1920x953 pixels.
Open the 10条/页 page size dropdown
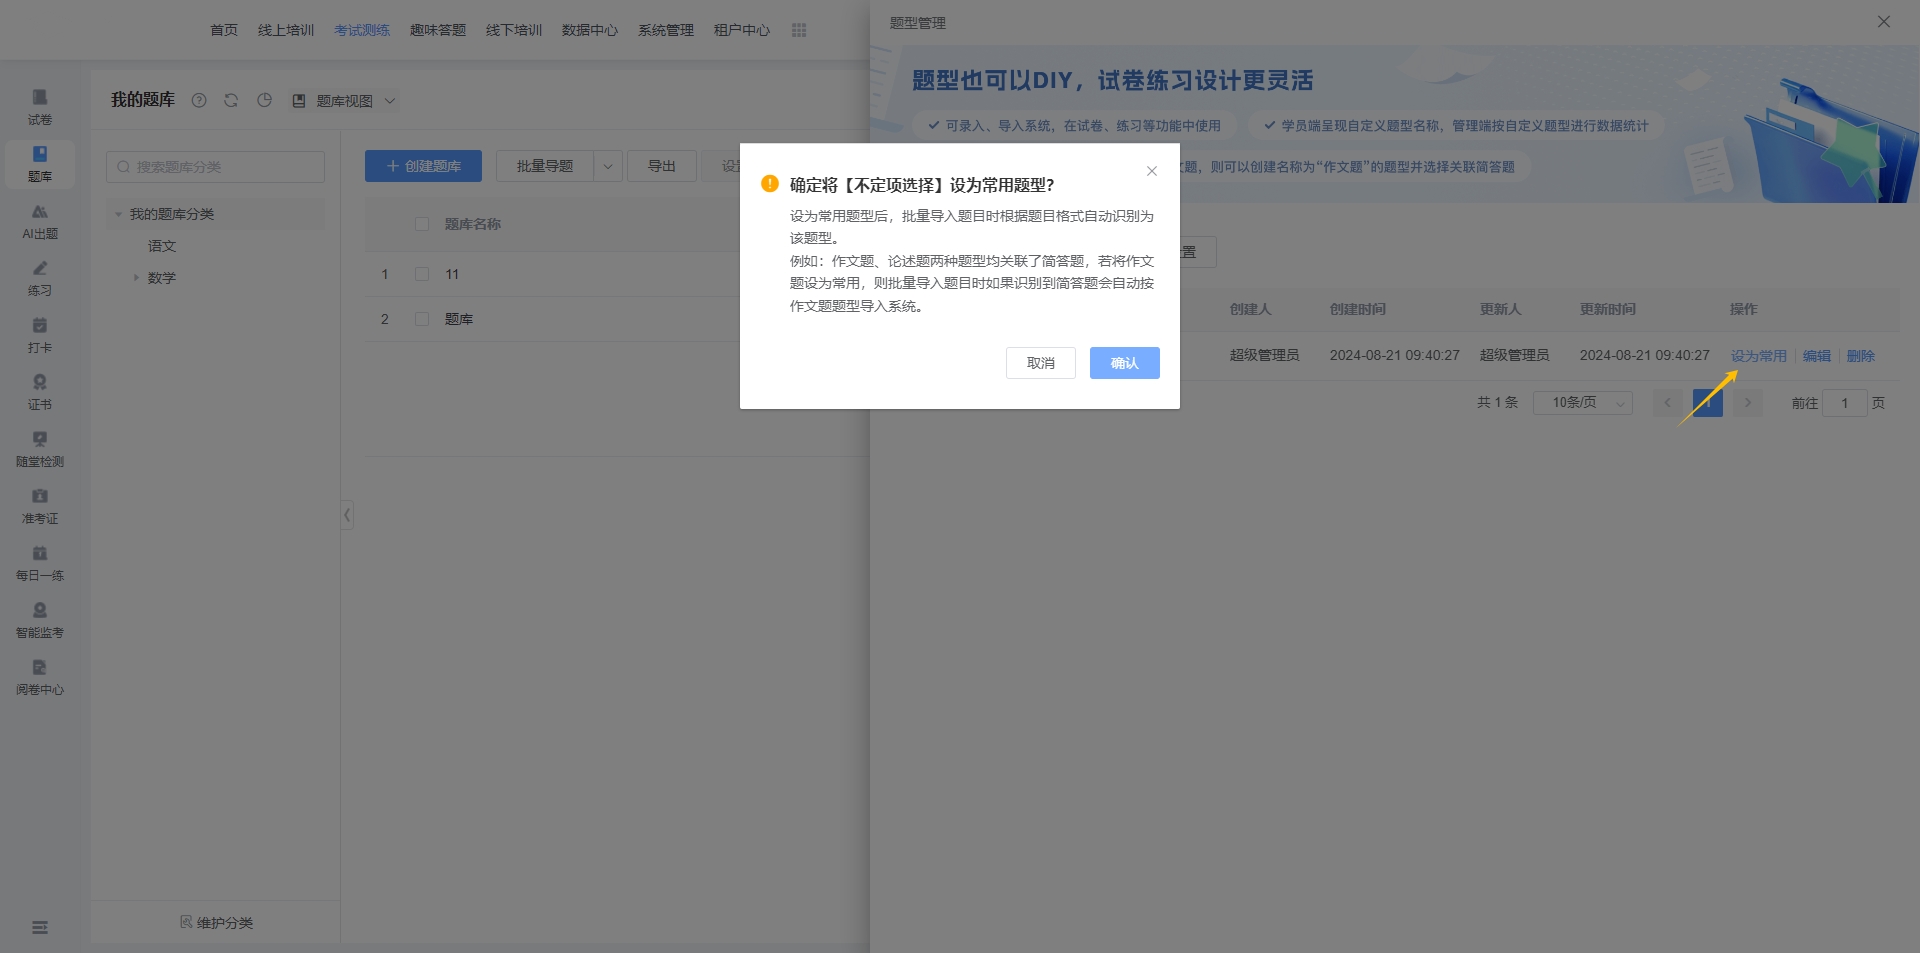pos(1582,403)
